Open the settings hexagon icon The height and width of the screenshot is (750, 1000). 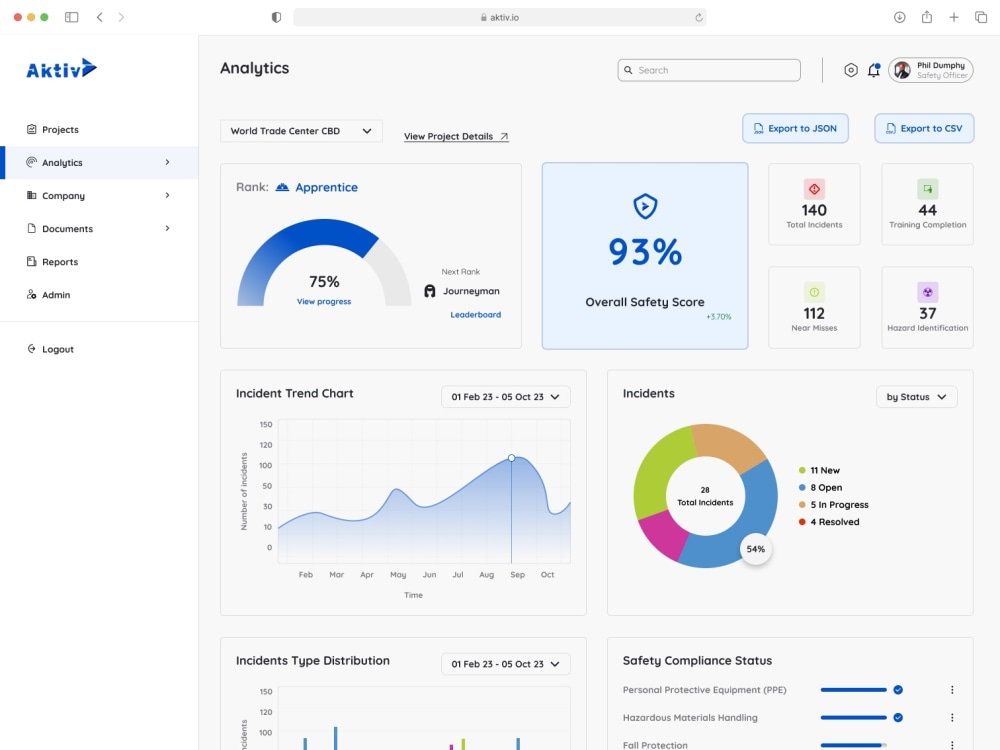(851, 70)
